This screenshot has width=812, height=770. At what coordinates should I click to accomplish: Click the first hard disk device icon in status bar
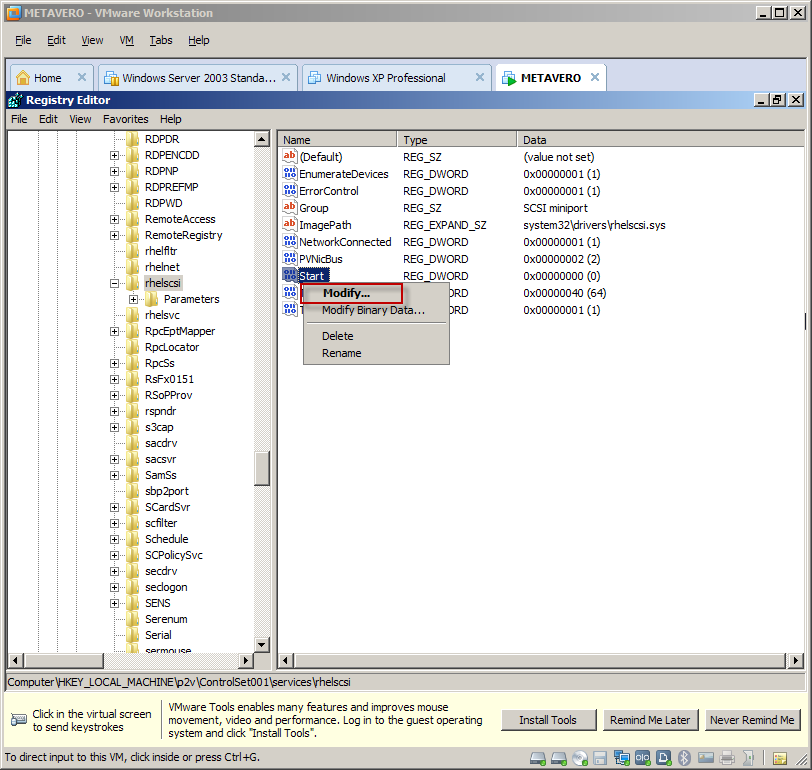click(538, 758)
